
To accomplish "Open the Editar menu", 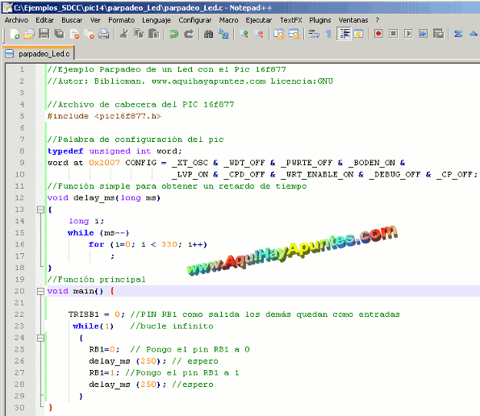I will [45, 20].
